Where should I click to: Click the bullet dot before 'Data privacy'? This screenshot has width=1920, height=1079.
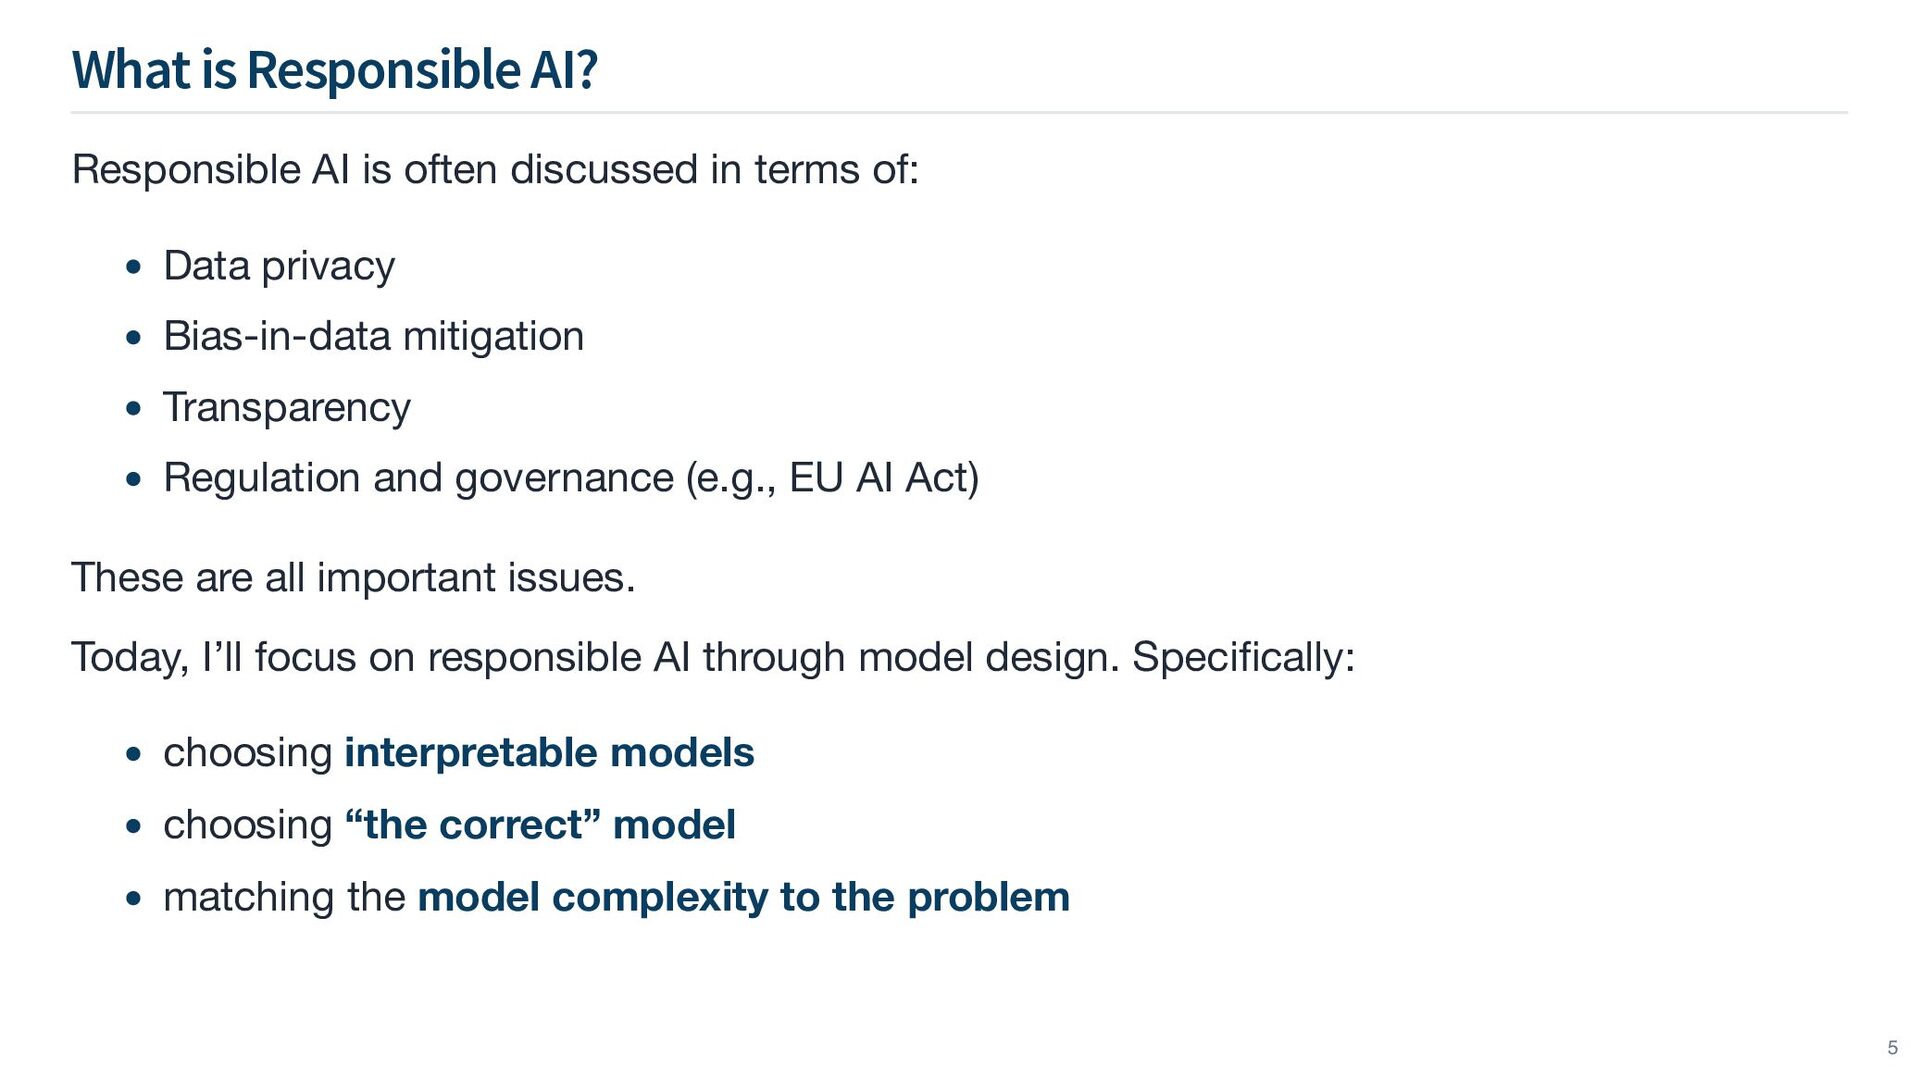pyautogui.click(x=134, y=268)
